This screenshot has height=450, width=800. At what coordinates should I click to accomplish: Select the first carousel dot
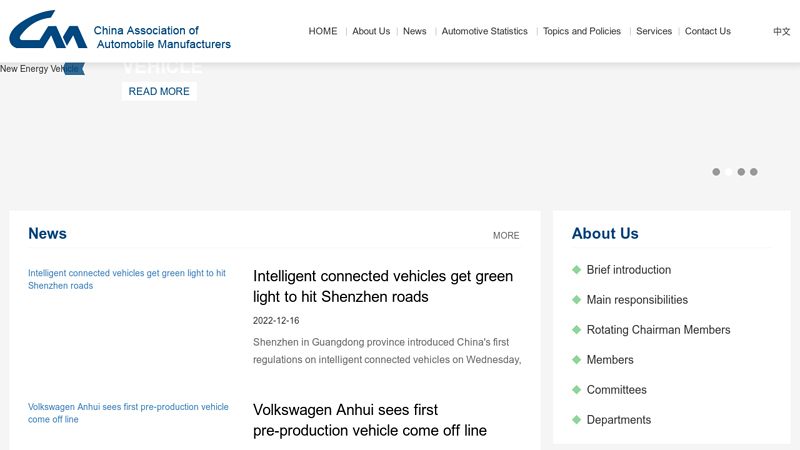716,172
